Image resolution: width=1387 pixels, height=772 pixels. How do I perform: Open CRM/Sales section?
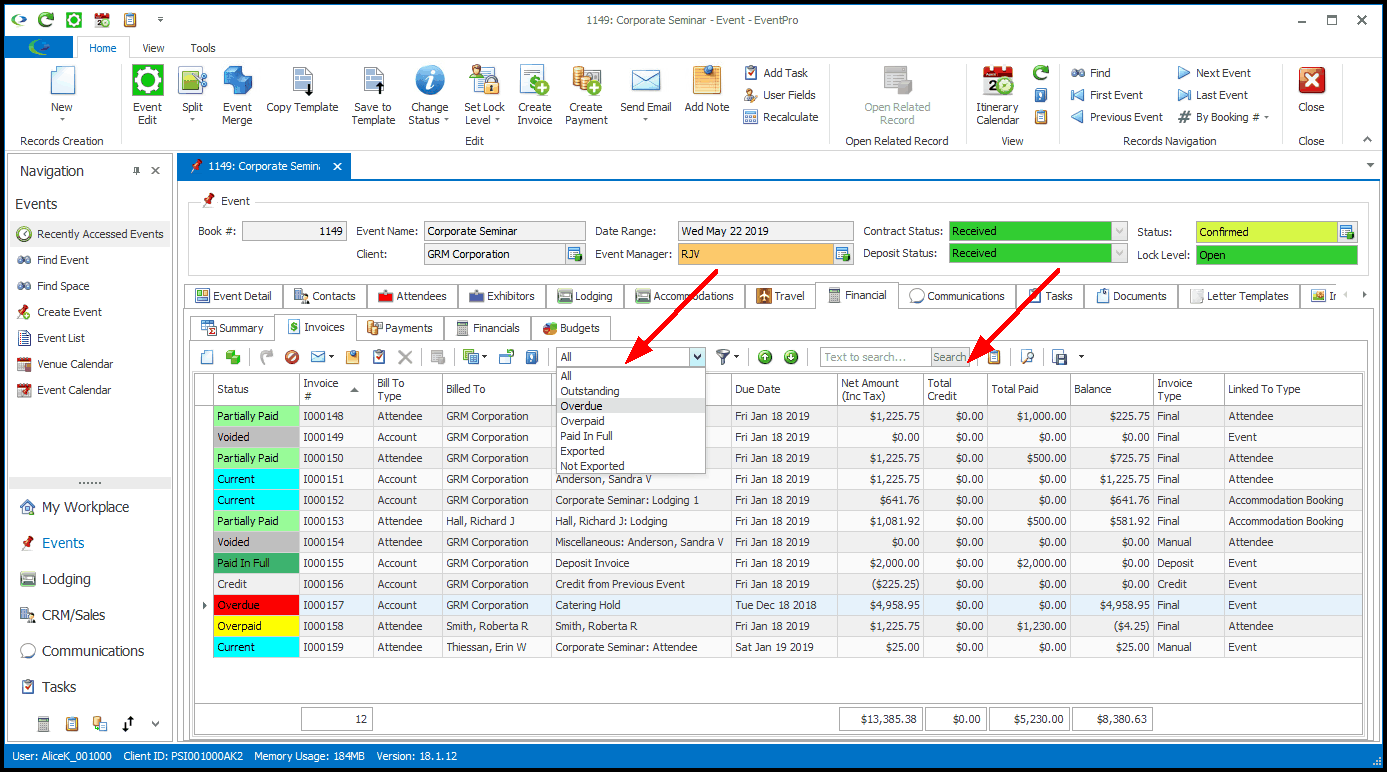tap(73, 615)
